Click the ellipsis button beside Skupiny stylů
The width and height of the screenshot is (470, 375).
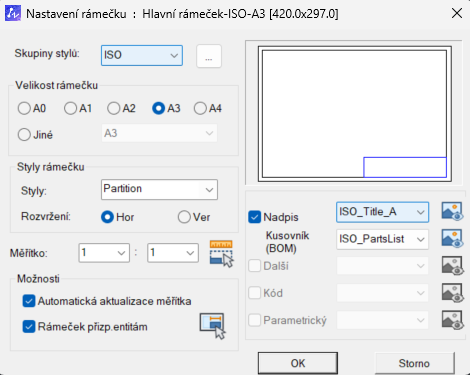(209, 56)
